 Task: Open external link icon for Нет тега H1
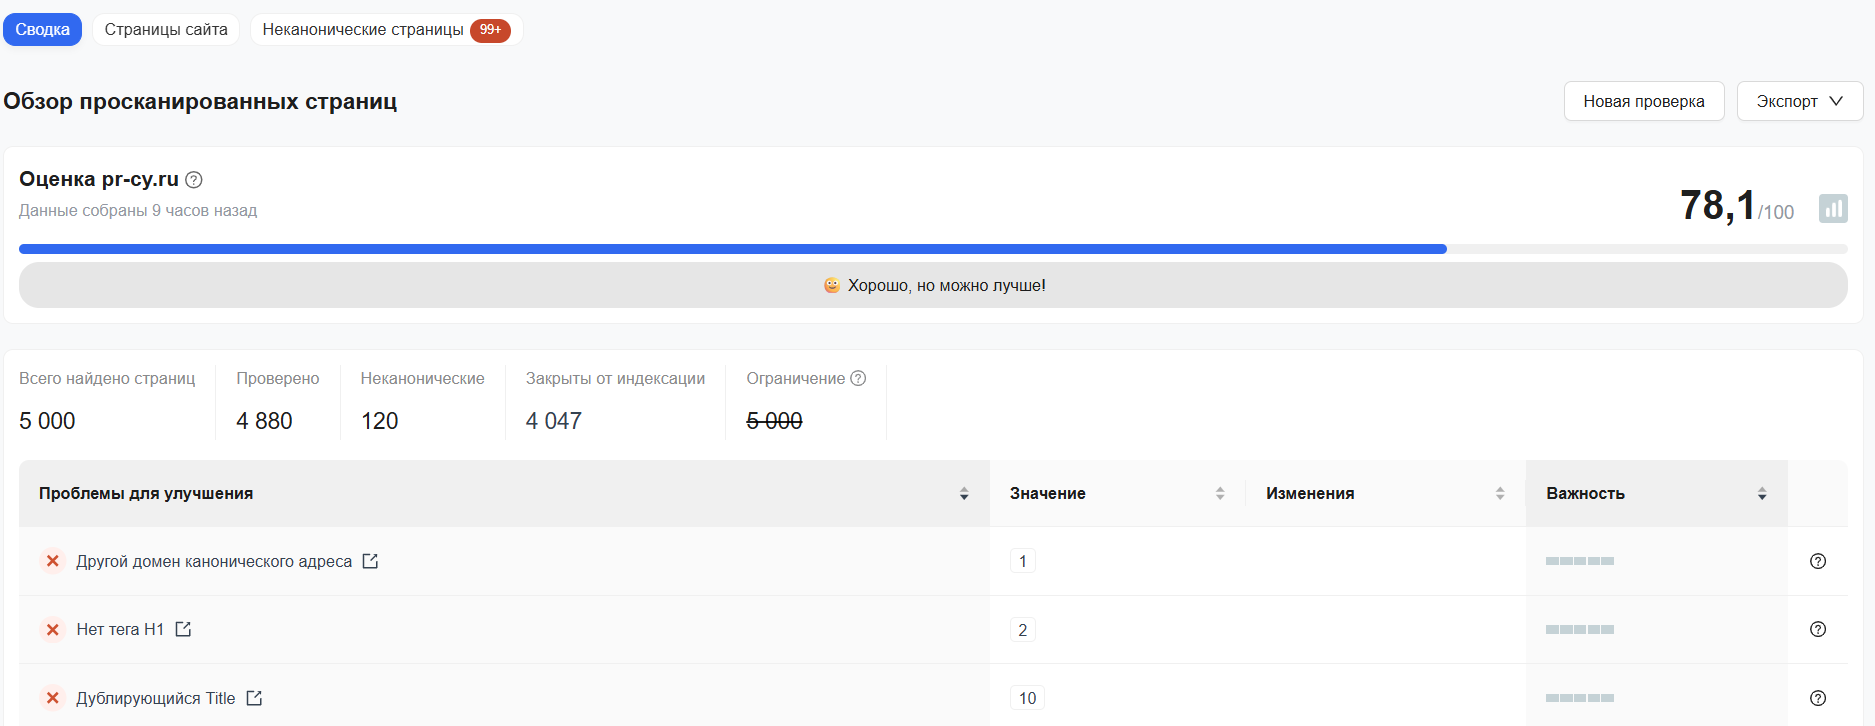coord(183,629)
